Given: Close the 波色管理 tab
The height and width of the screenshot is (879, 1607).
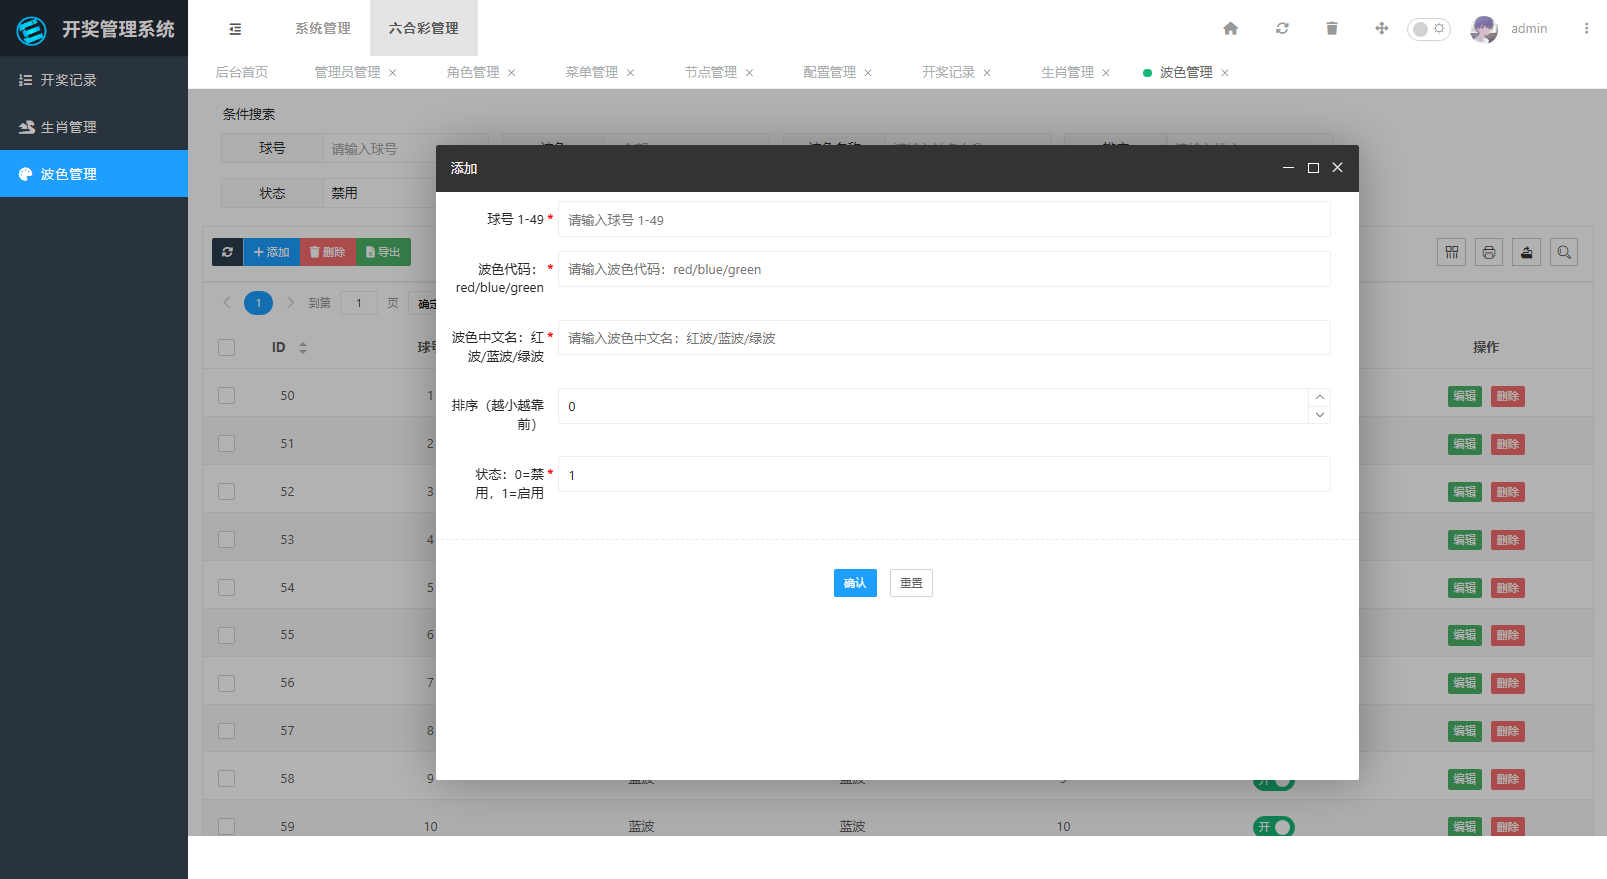Looking at the screenshot, I should [1225, 73].
